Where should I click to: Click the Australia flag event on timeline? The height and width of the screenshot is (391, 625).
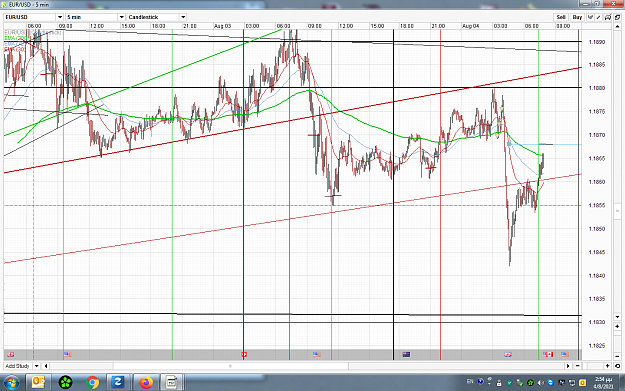[406, 354]
